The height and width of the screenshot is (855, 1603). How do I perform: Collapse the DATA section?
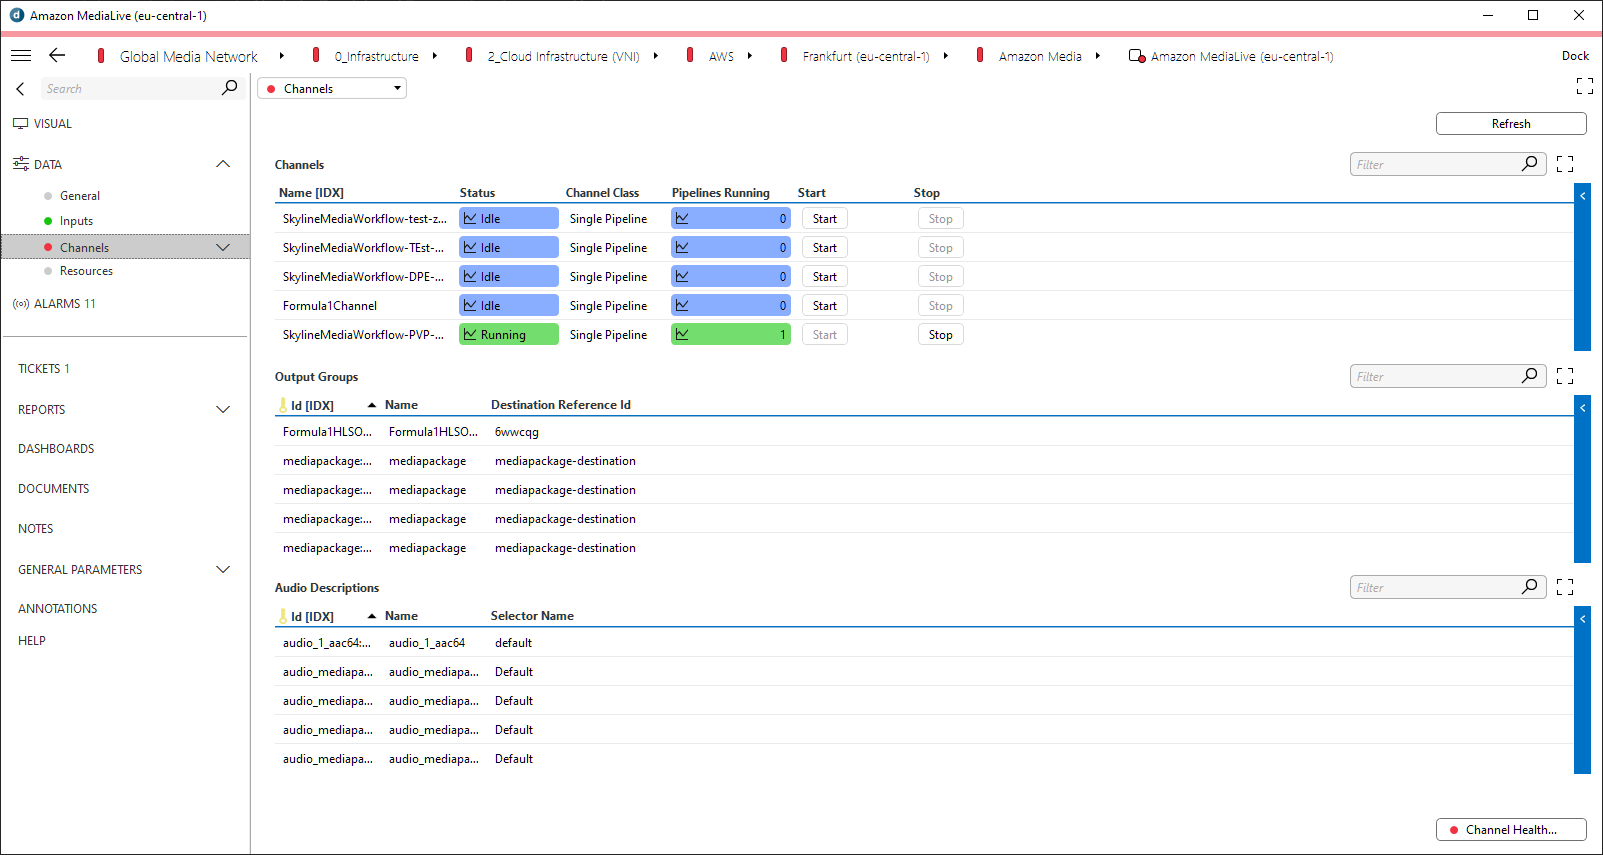point(223,164)
